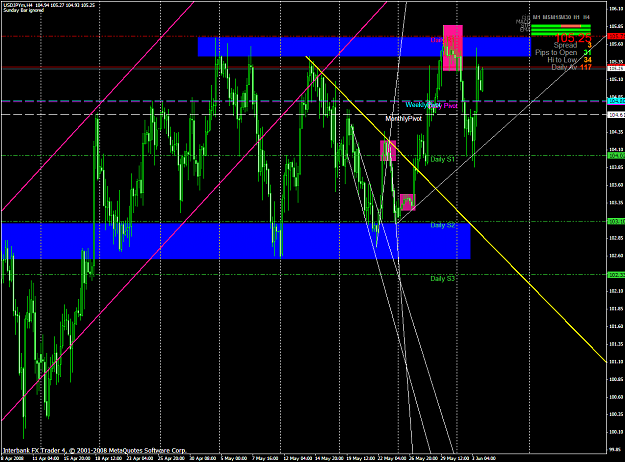Click the '18 Apr 12:00' time axis label

tap(108, 458)
